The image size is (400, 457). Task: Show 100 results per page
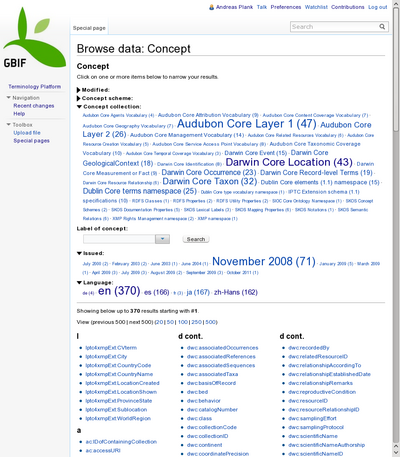[183, 322]
